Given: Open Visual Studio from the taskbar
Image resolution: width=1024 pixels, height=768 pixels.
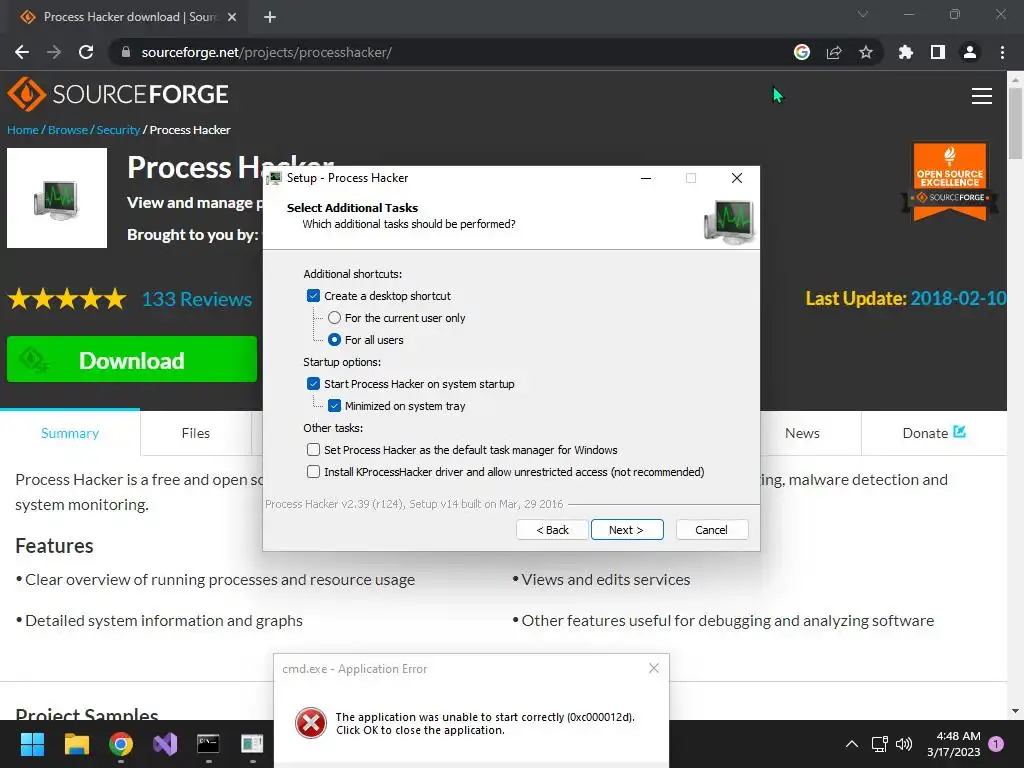Looking at the screenshot, I should click(x=165, y=744).
